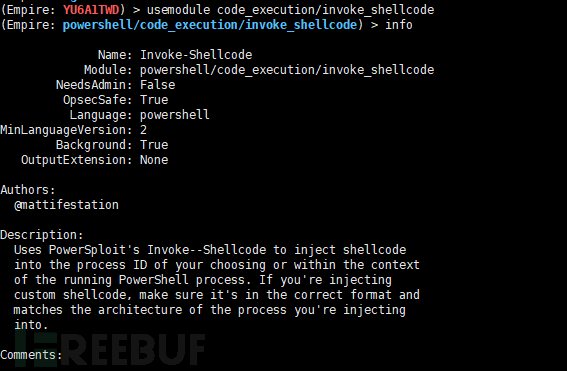Click the word PowerSploit's in description
Image resolution: width=567 pixels, height=371 pixels.
tap(94, 250)
